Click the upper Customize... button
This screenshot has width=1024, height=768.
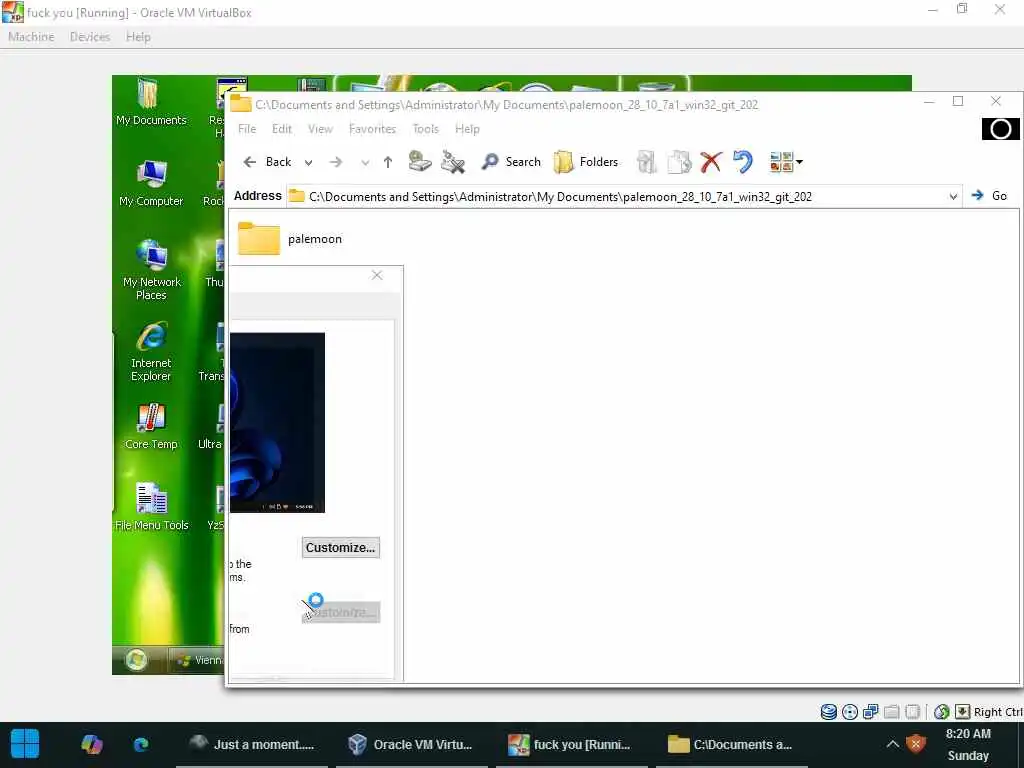click(340, 547)
